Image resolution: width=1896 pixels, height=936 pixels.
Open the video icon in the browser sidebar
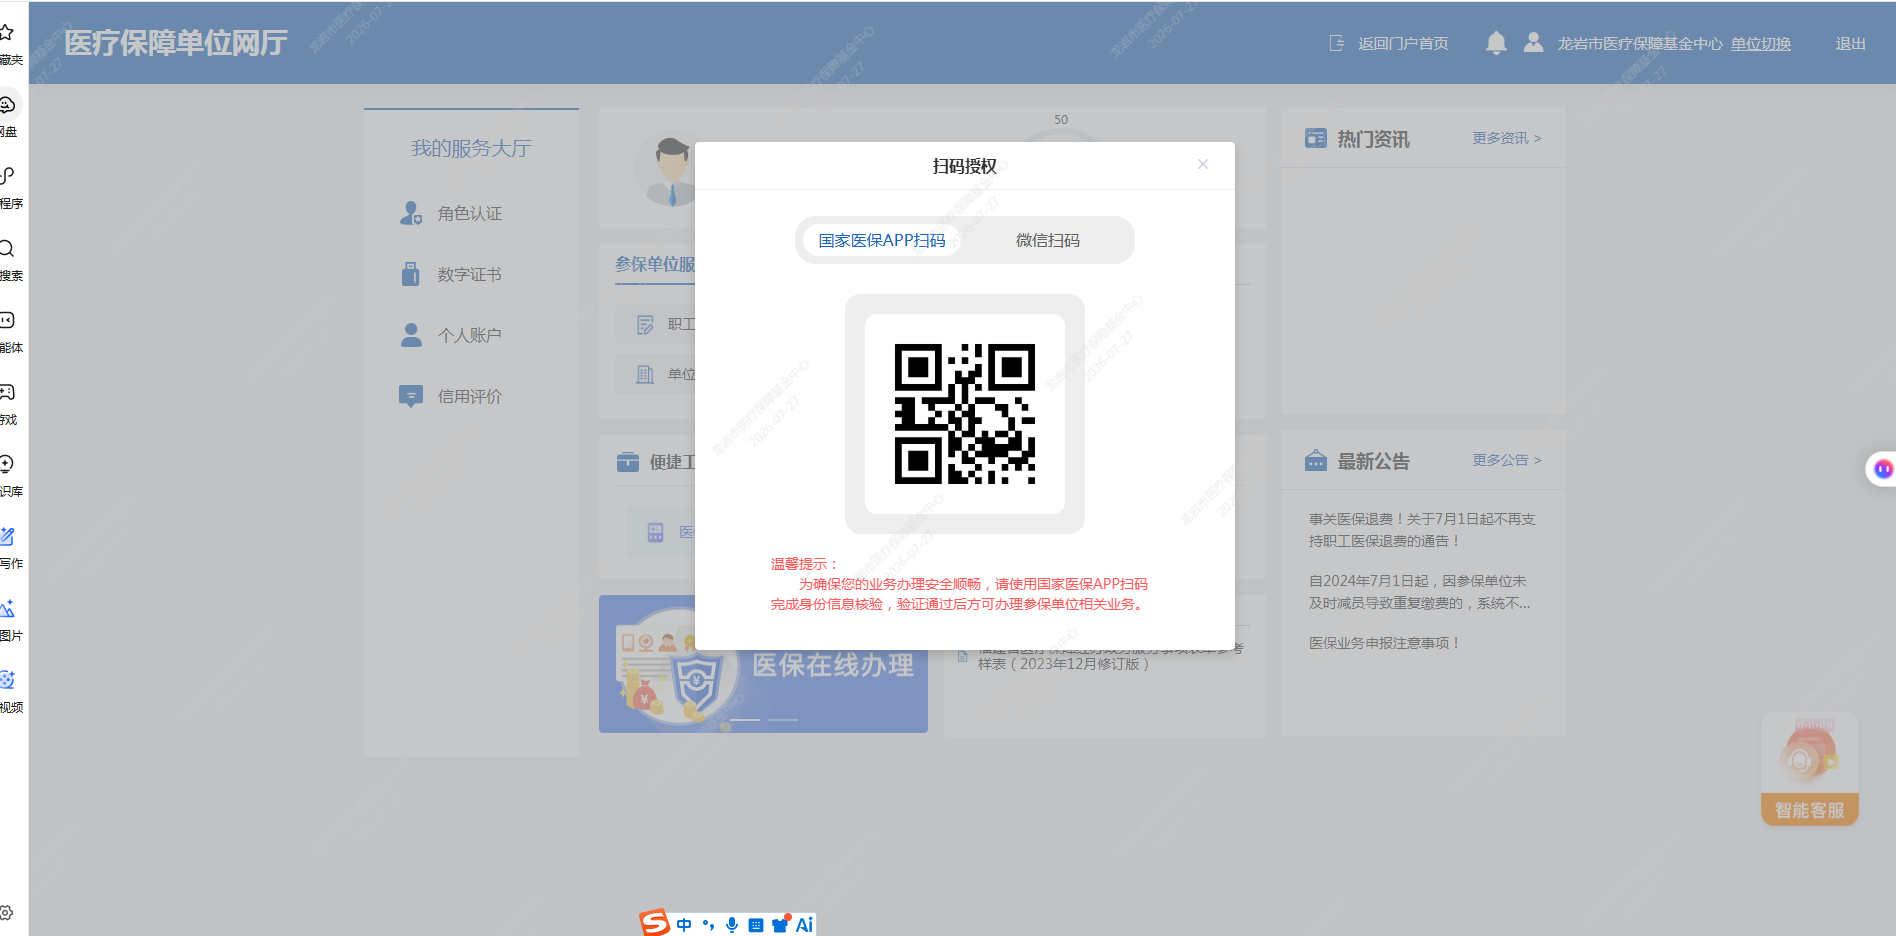(x=8, y=681)
